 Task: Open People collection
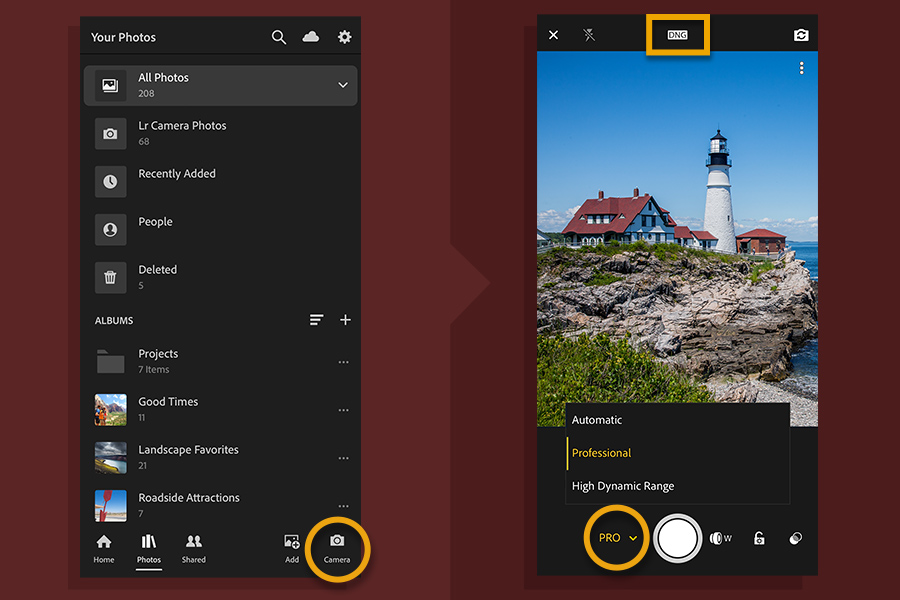tap(220, 229)
